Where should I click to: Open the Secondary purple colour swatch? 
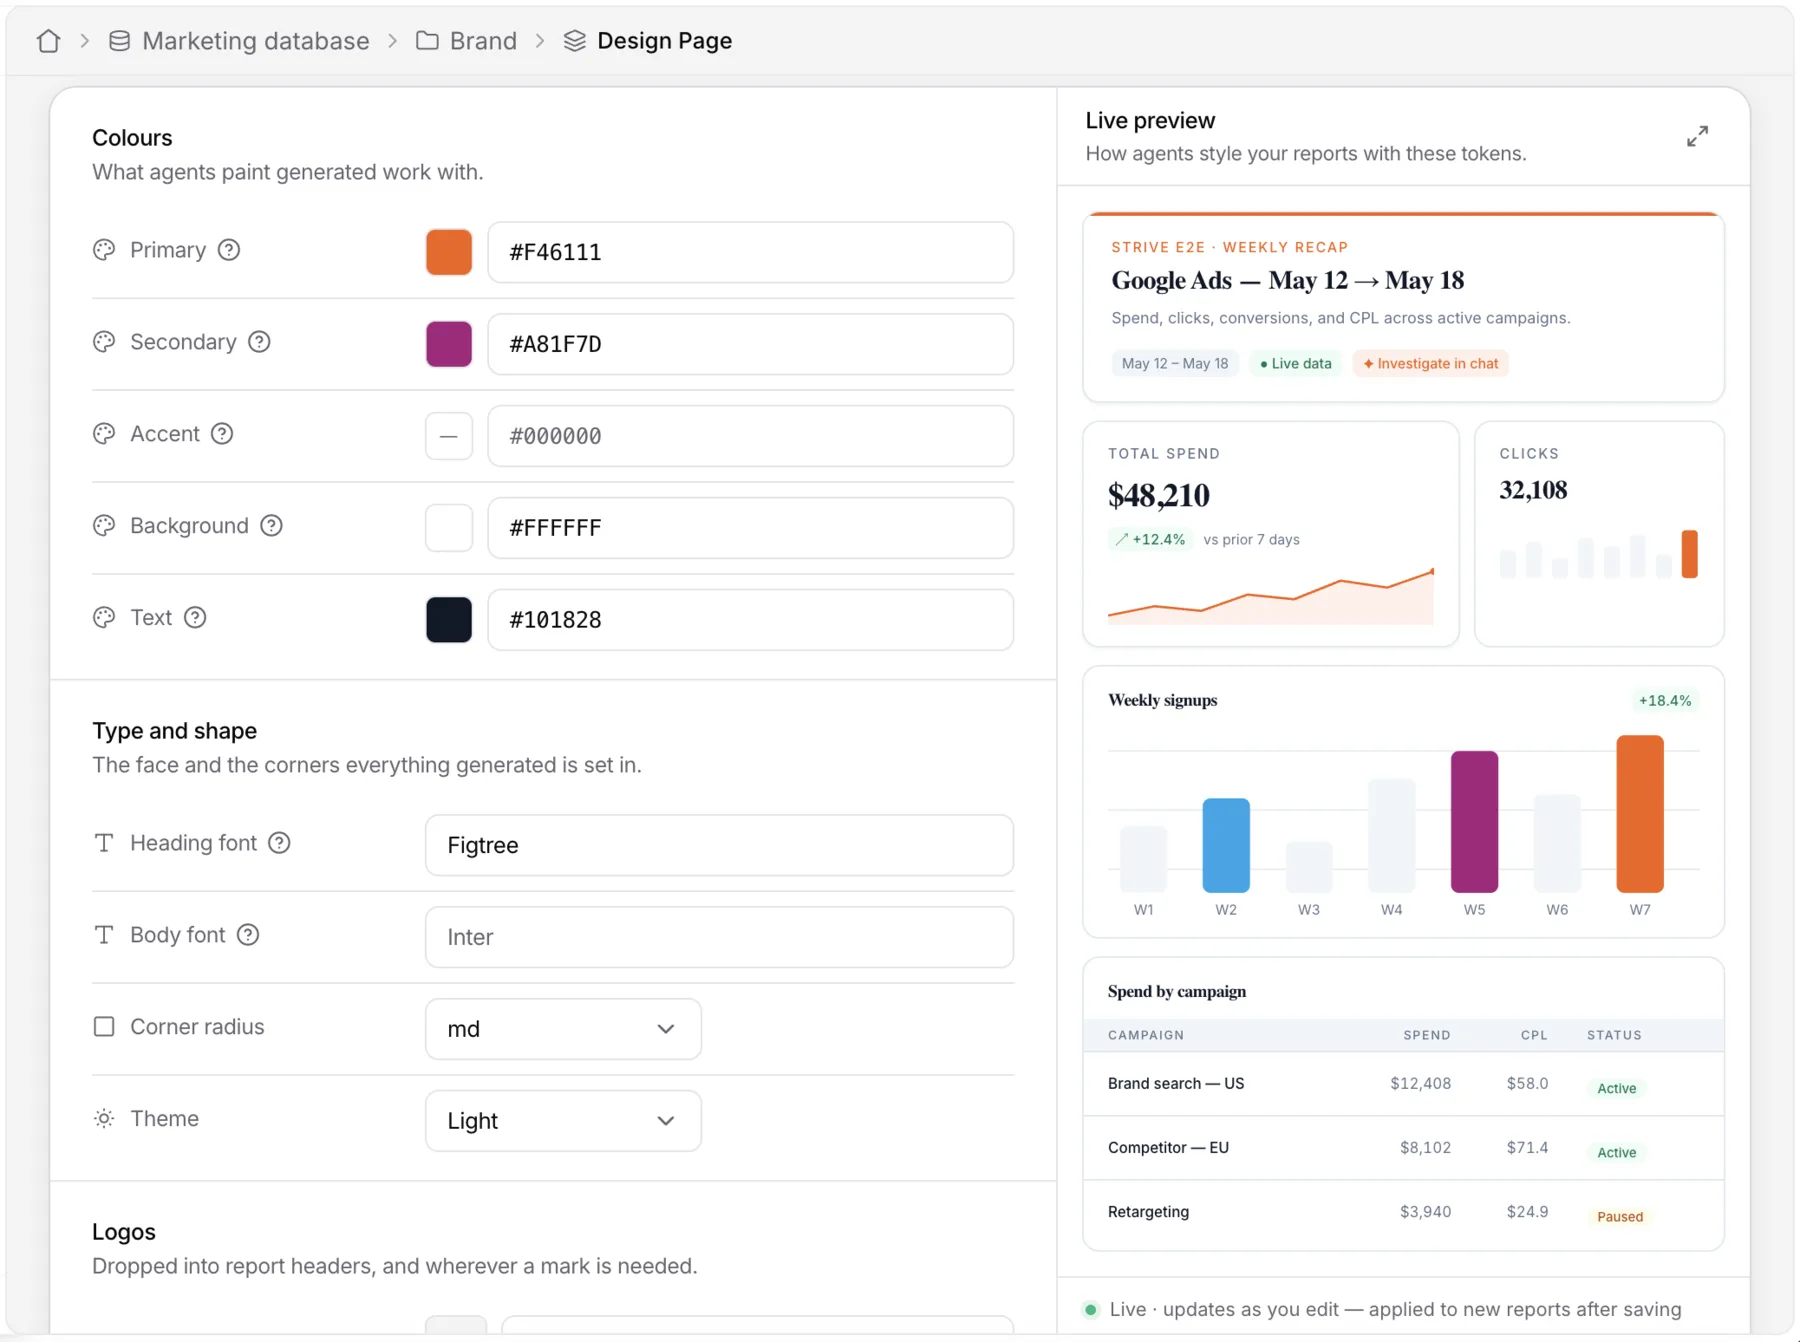pos(449,344)
